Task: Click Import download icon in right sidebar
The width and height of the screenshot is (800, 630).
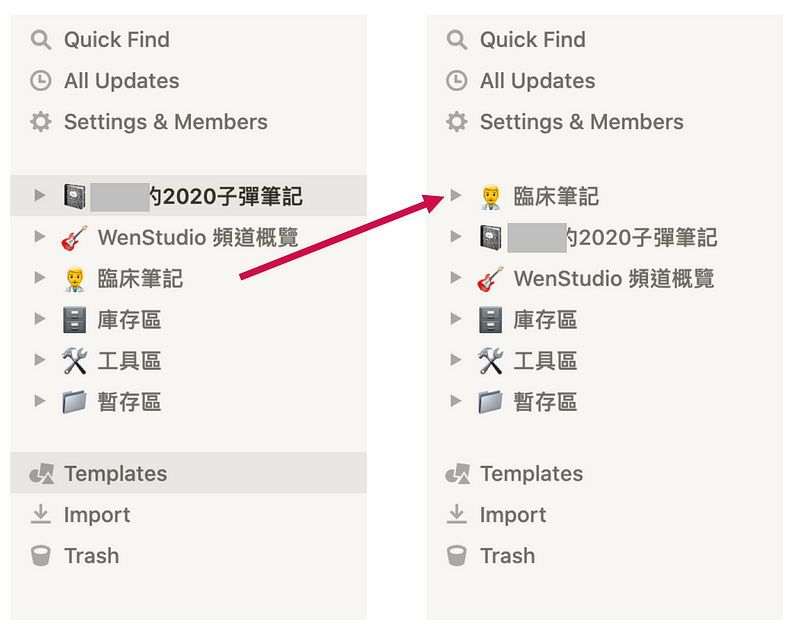Action: click(x=456, y=514)
